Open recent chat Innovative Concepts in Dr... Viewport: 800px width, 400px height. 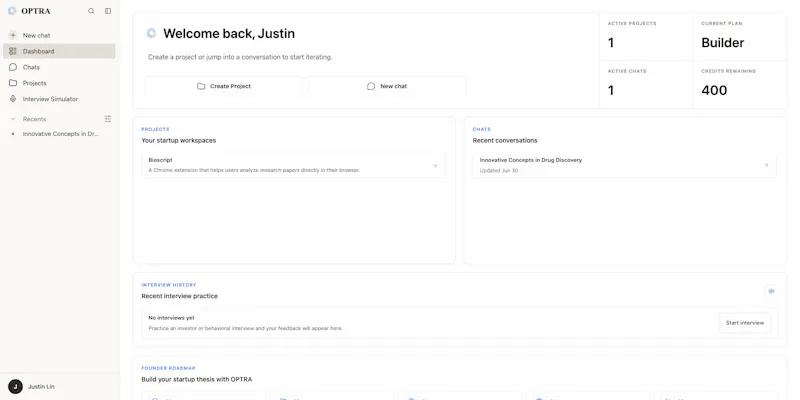[x=59, y=134]
